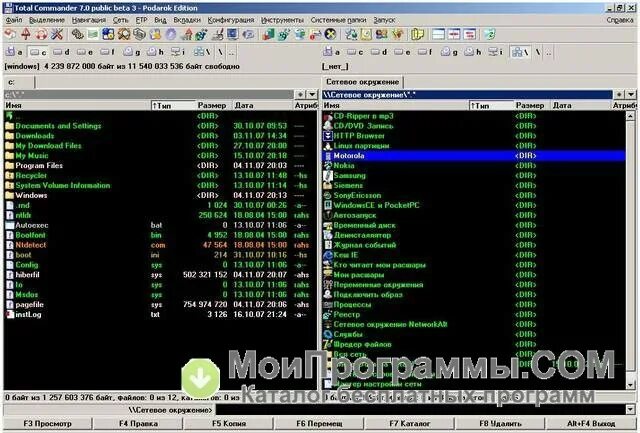Click root '\' button in right drive bar
640x433 pixels.
[538, 52]
